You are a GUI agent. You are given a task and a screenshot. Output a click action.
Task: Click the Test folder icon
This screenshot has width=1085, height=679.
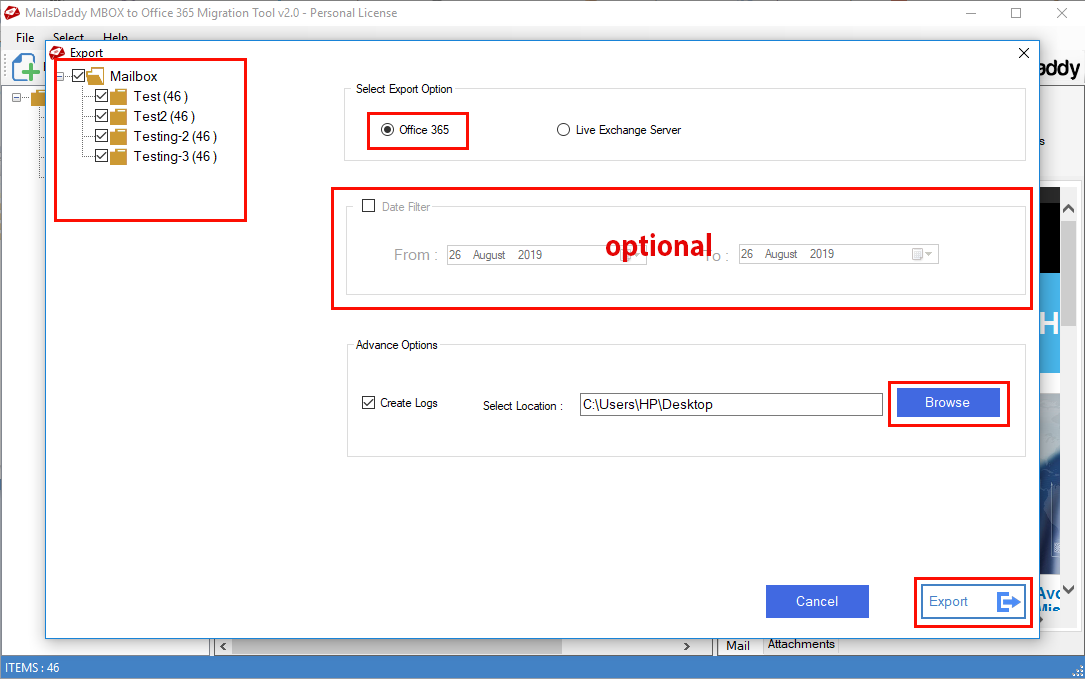(x=119, y=96)
